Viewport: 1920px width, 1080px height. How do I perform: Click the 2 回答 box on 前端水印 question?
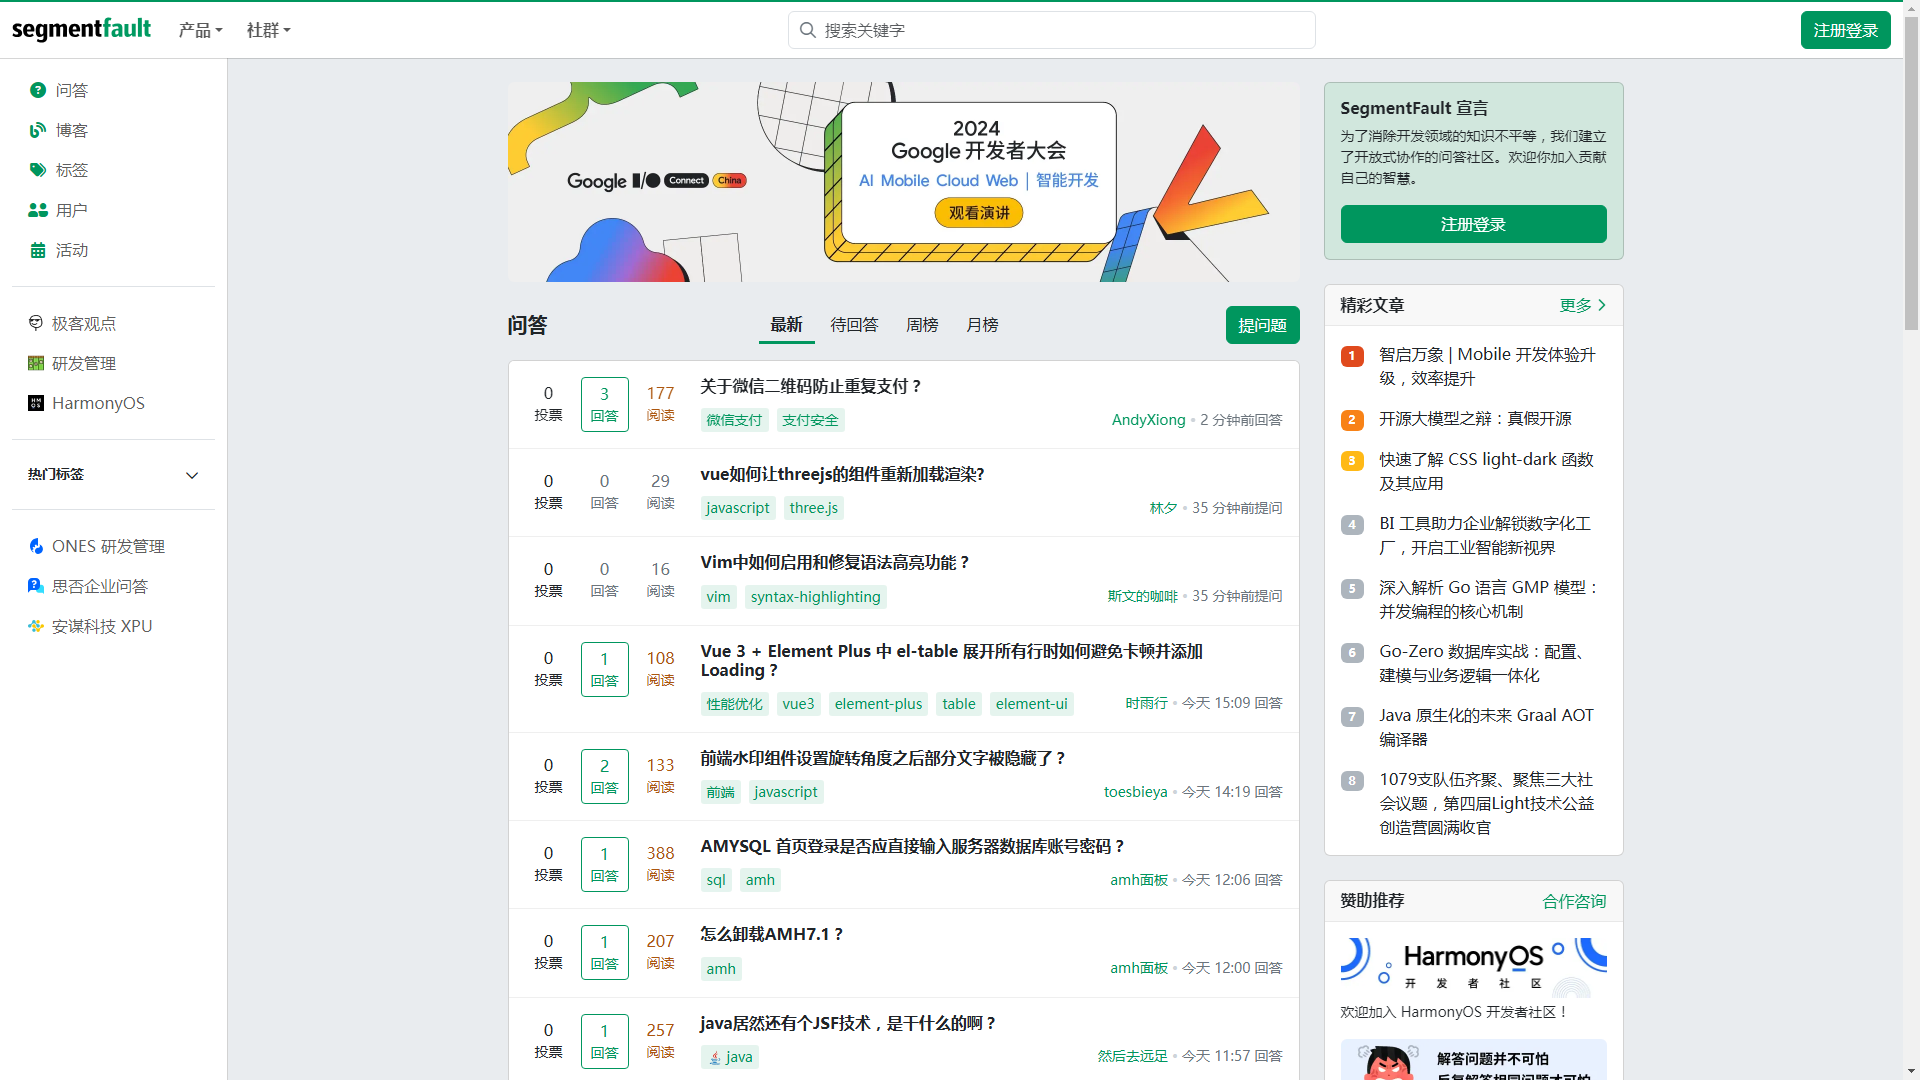[x=604, y=776]
